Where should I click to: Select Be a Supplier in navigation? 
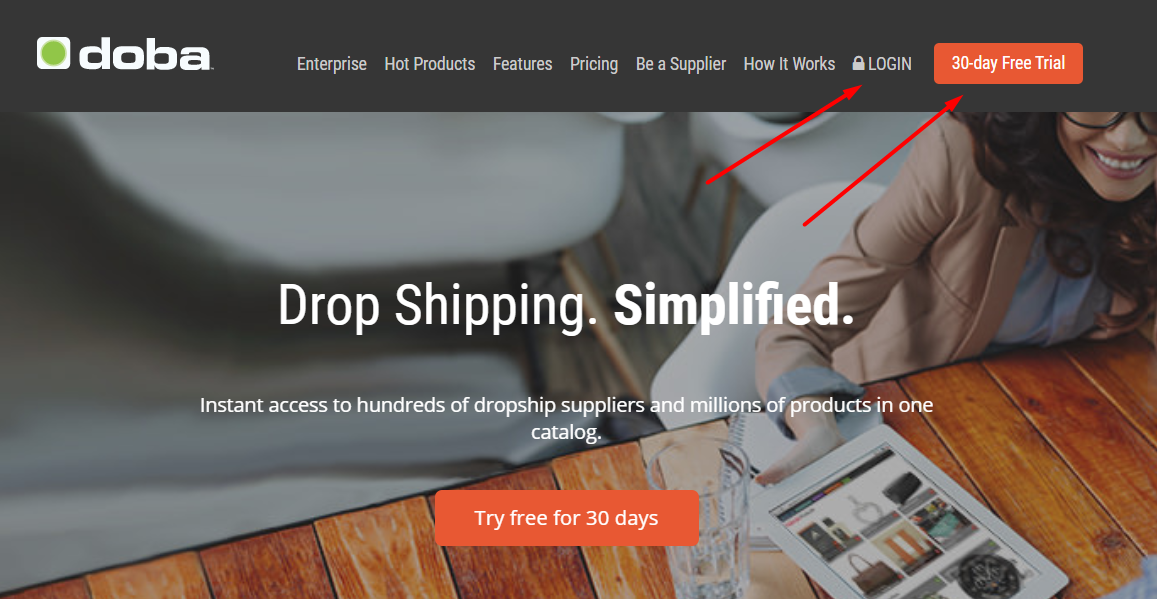coord(681,65)
